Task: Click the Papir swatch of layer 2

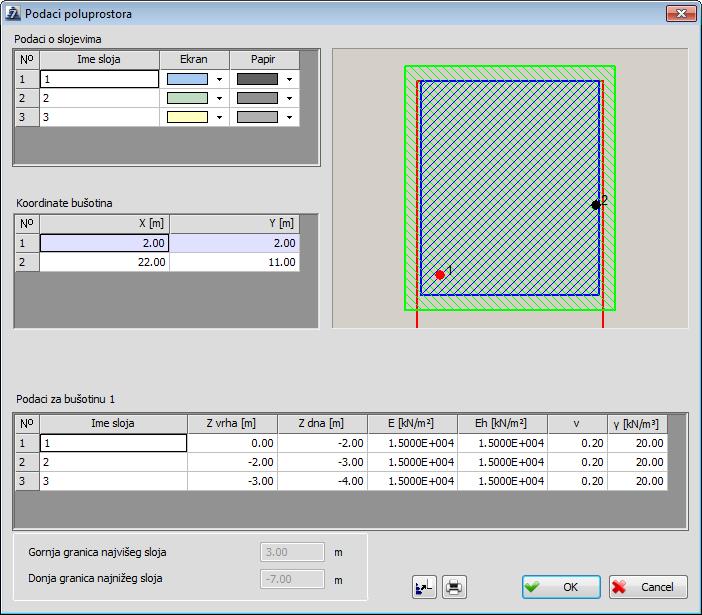Action: pos(257,98)
